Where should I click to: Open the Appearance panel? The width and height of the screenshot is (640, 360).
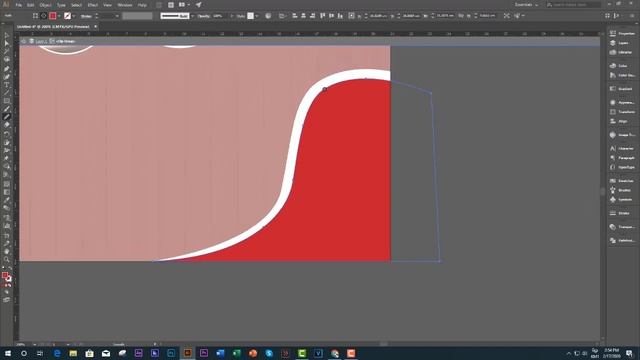[x=622, y=102]
